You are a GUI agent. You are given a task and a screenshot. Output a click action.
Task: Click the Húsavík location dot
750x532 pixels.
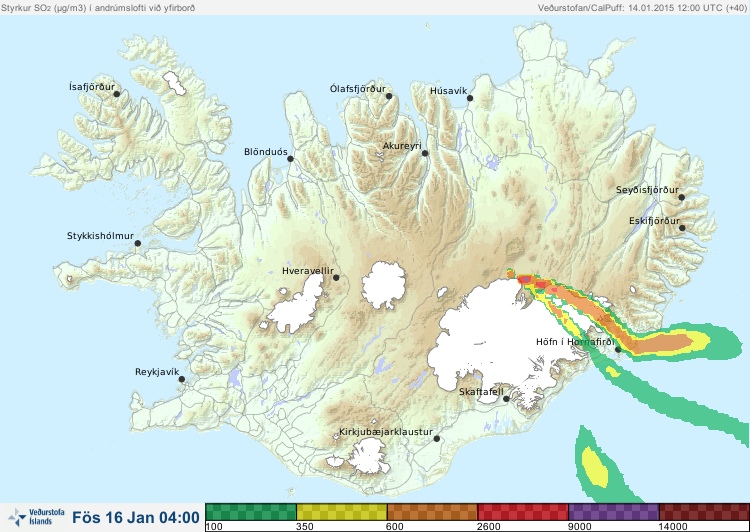[x=470, y=98]
